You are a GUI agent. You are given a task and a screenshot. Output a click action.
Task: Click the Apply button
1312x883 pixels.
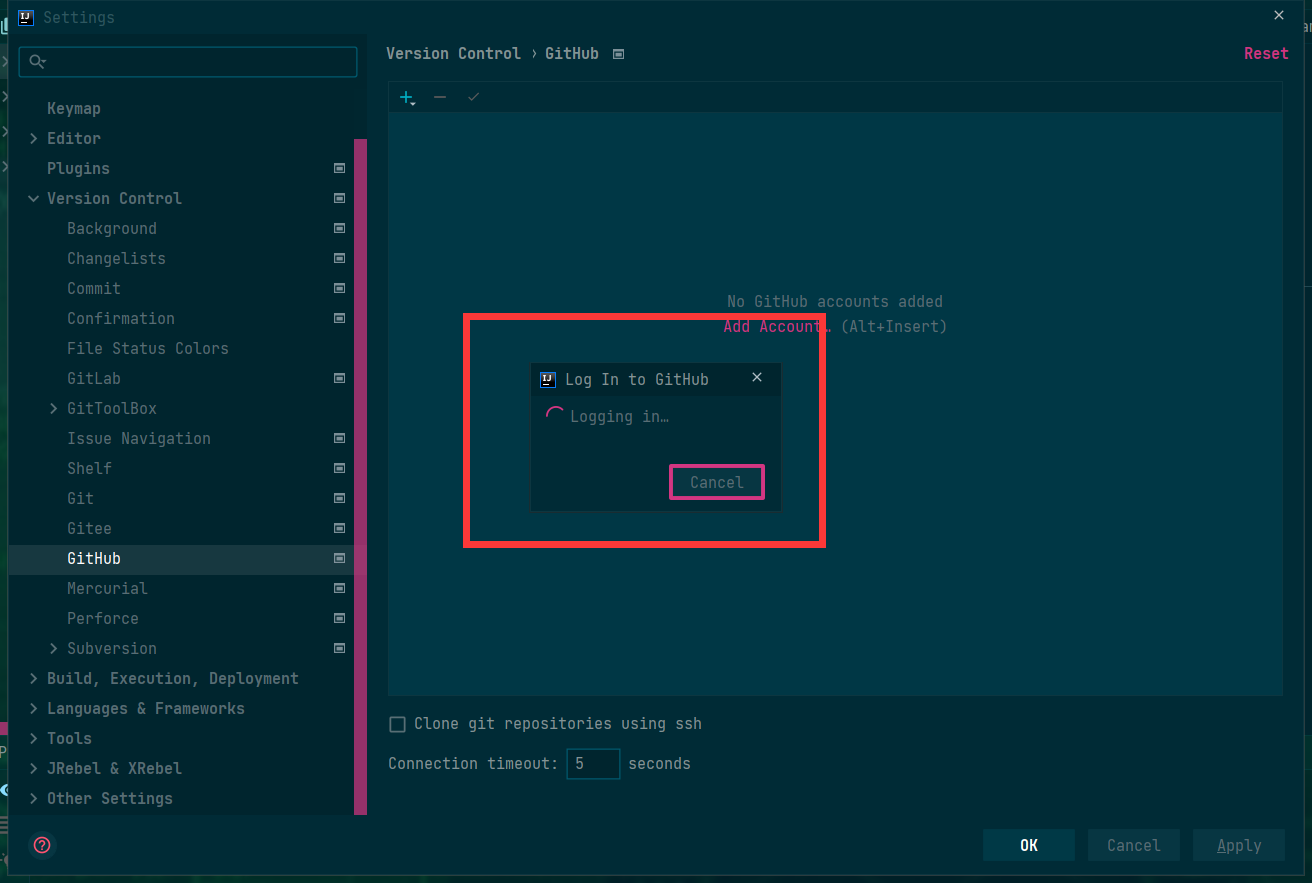(x=1239, y=845)
